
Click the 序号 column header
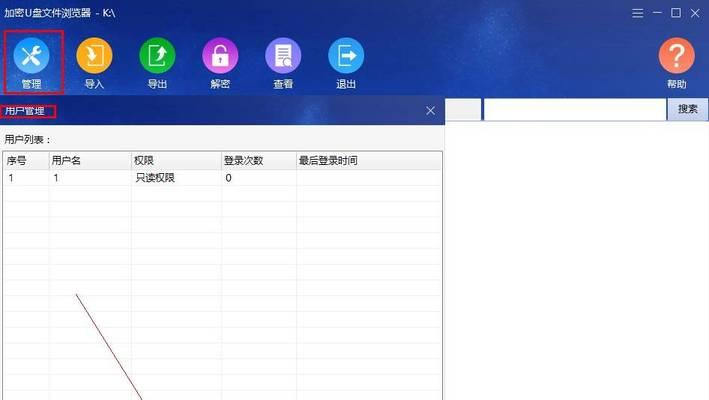pos(26,160)
